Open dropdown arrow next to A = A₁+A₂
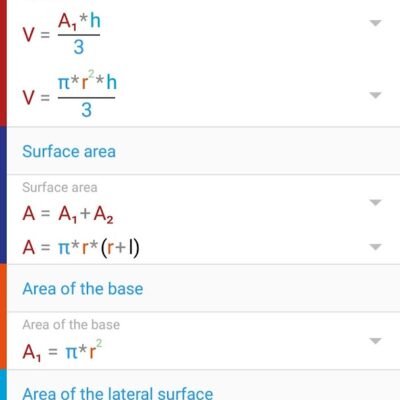This screenshot has height=400, width=400. coord(375,202)
